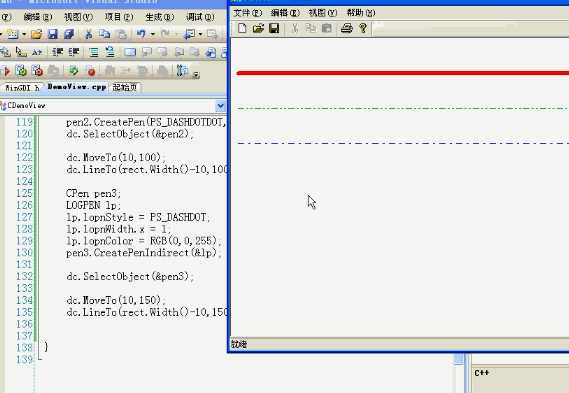Click red Breakpoints icon in debug toolbar
Image resolution: width=569 pixels, height=393 pixels.
(x=91, y=71)
